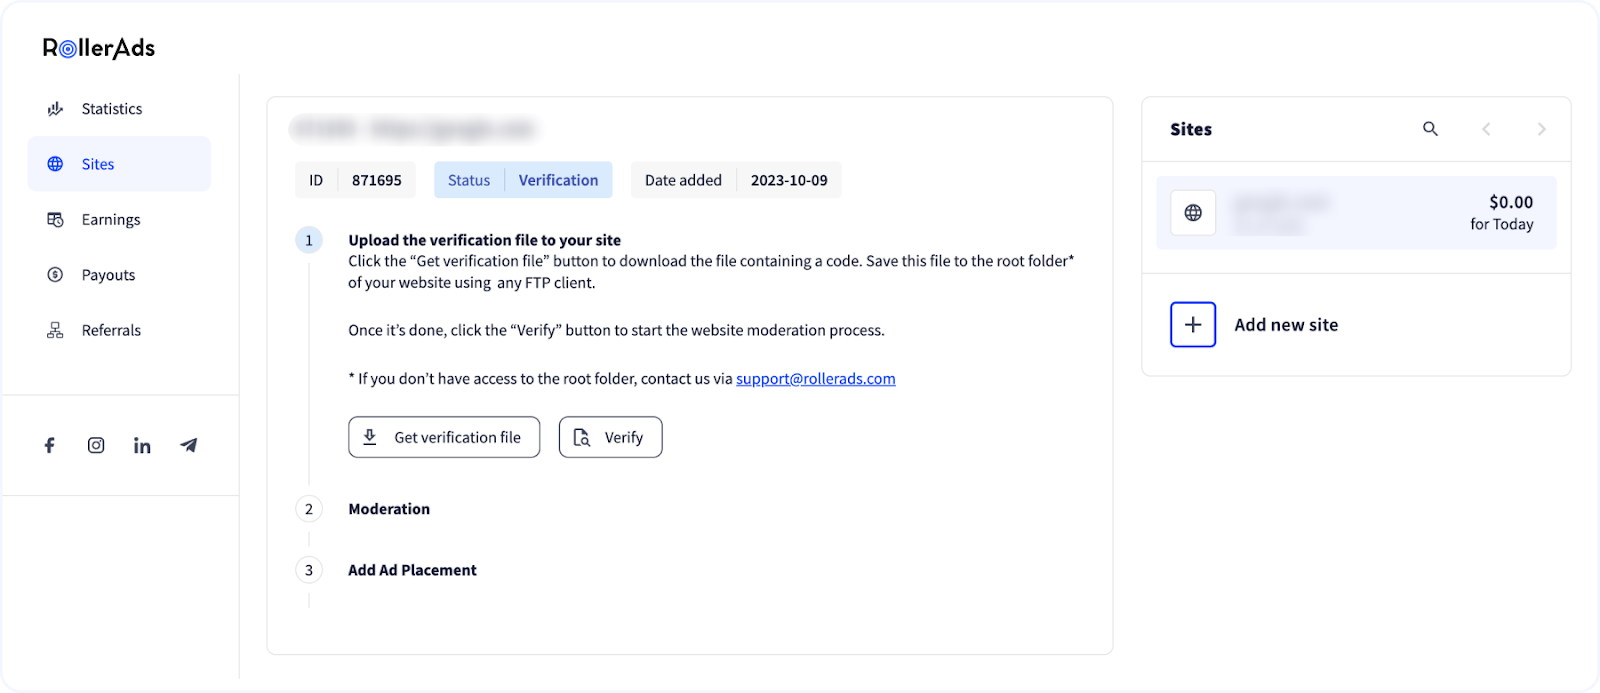Image resolution: width=1600 pixels, height=693 pixels.
Task: Open Statistics in the sidebar
Action: click(x=111, y=109)
